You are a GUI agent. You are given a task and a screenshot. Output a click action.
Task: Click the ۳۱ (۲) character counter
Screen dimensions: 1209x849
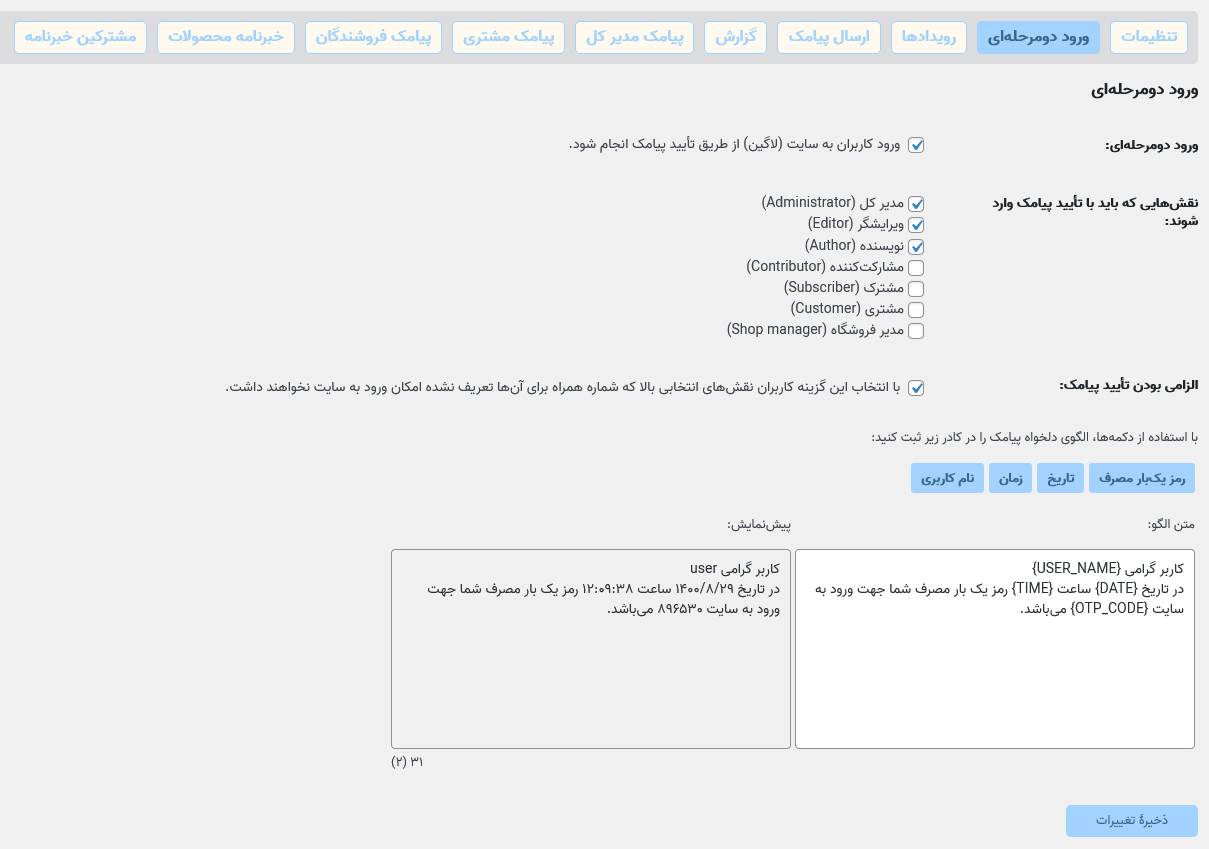coord(407,762)
